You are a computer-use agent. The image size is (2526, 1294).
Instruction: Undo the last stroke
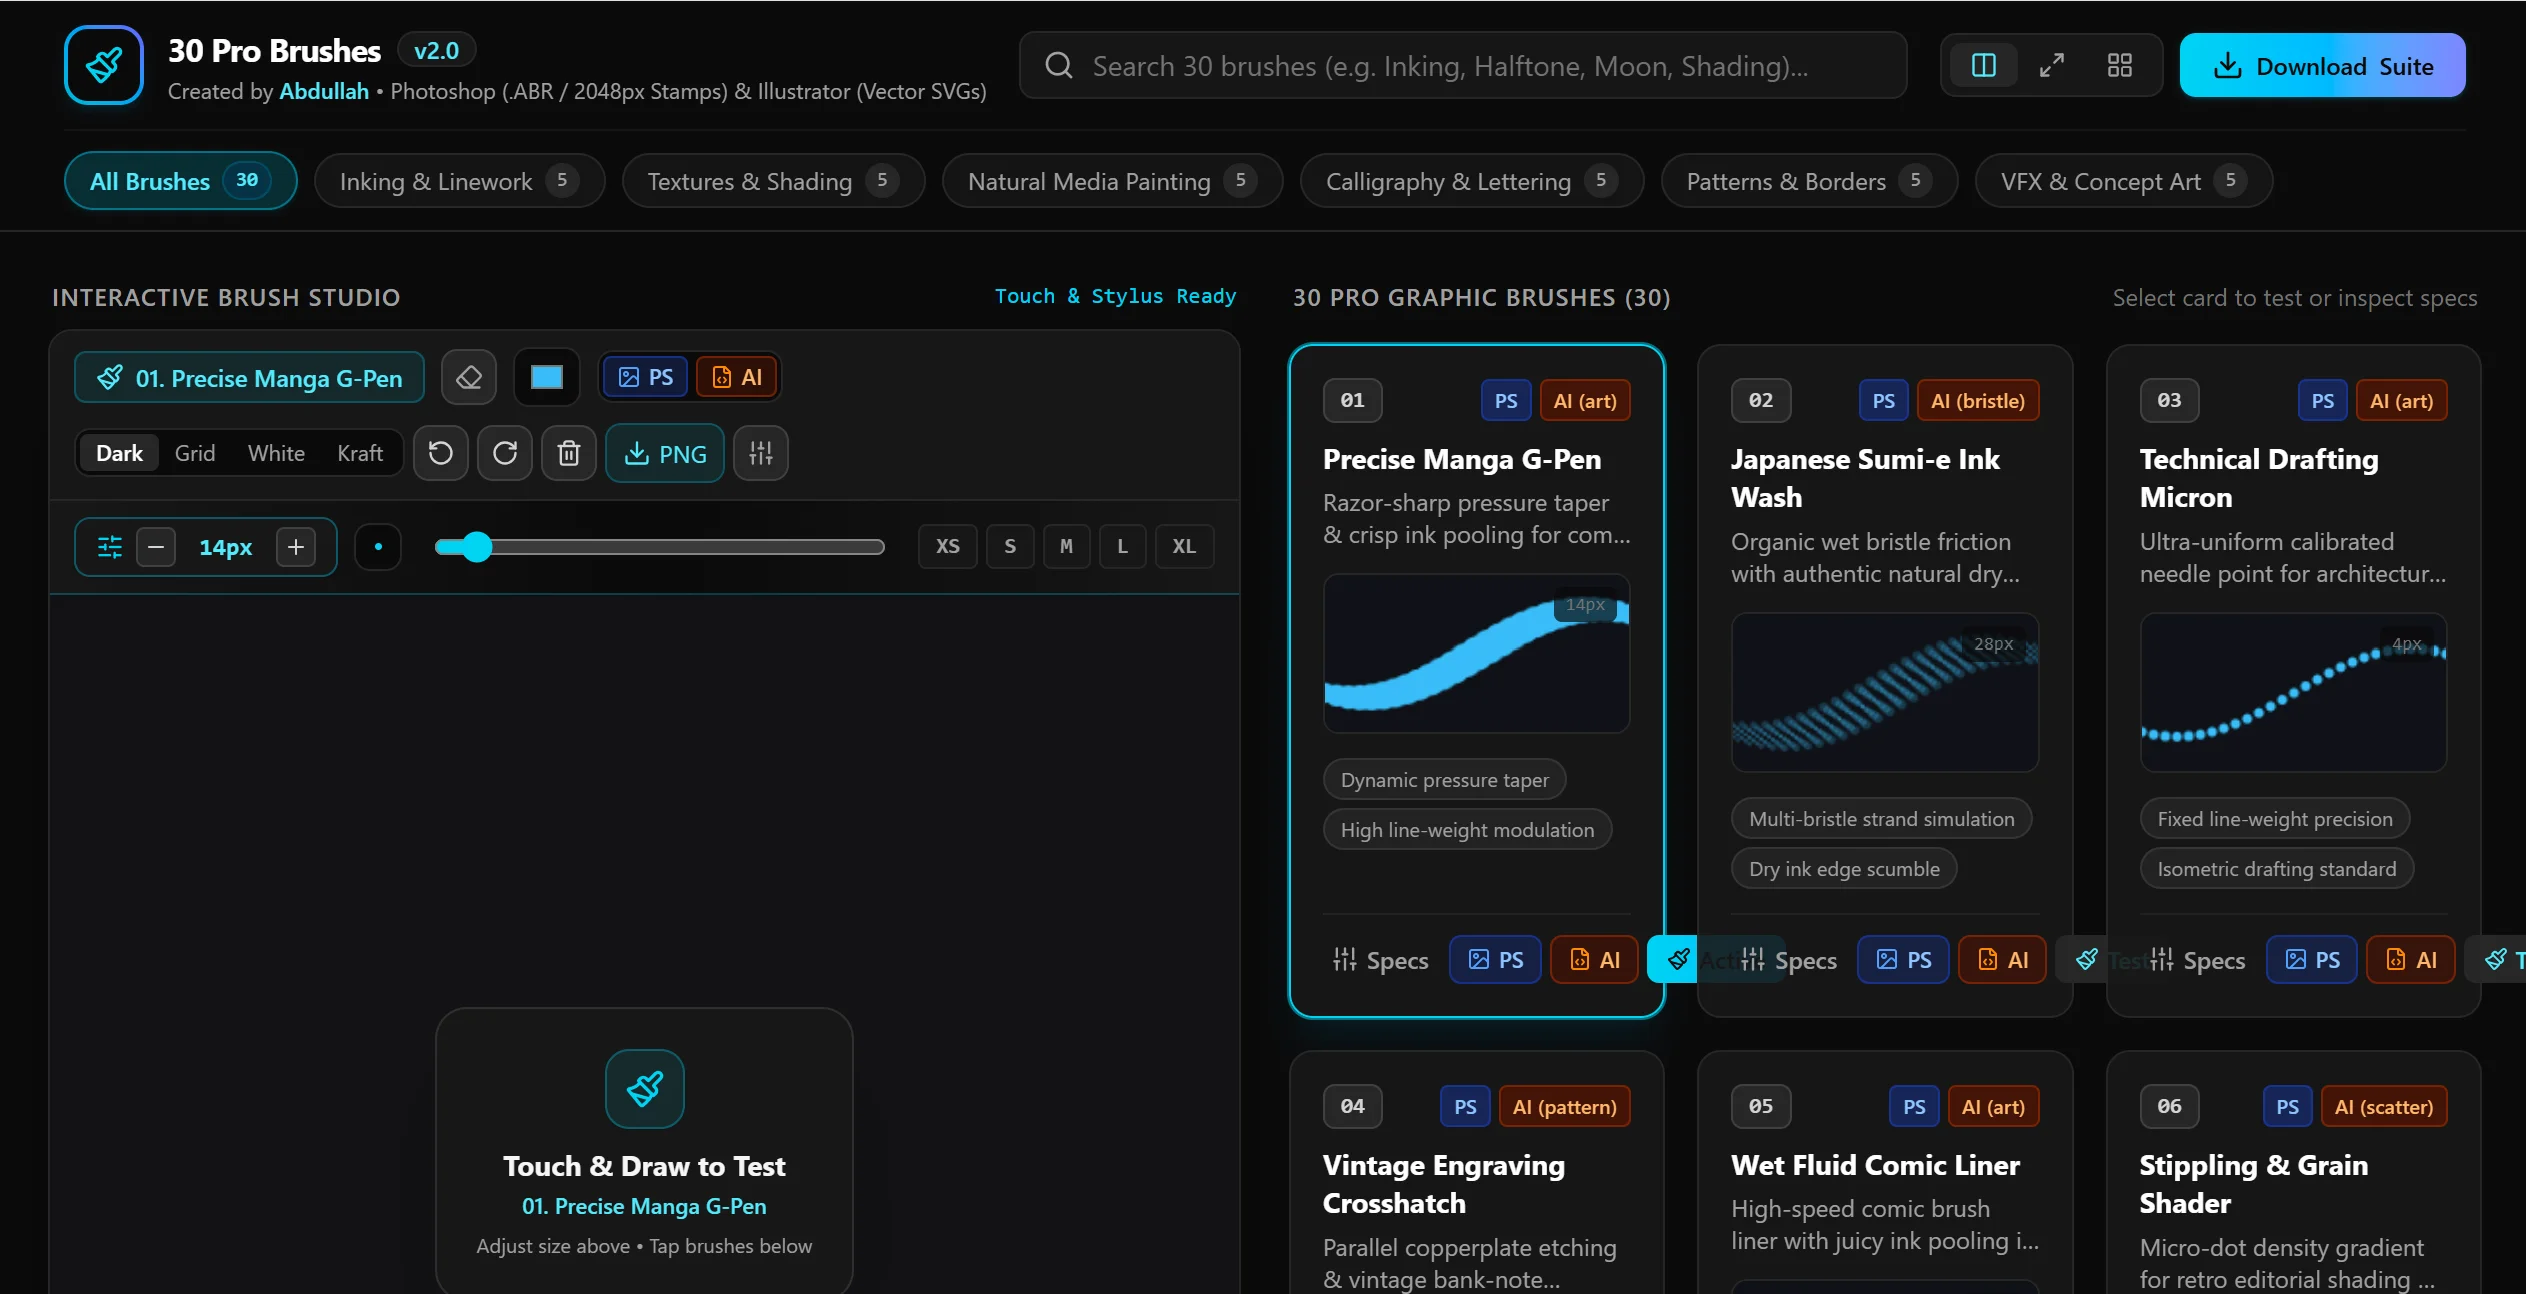[x=440, y=453]
